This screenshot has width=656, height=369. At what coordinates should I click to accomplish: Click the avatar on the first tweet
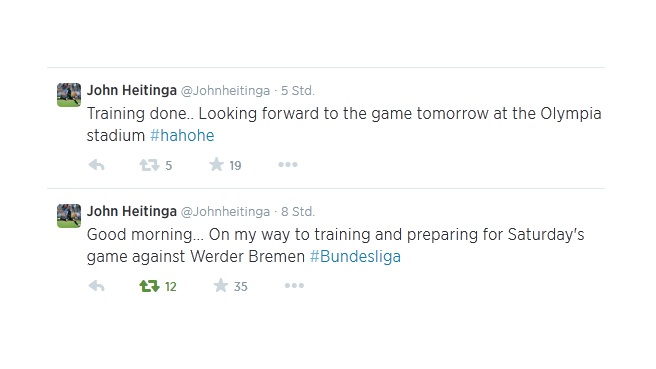[x=69, y=95]
